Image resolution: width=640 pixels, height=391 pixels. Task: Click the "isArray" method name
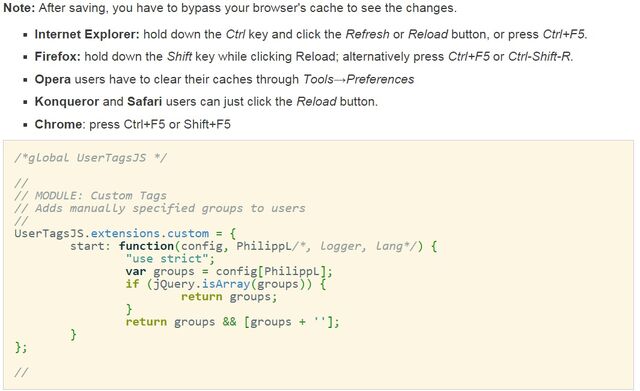point(226,284)
